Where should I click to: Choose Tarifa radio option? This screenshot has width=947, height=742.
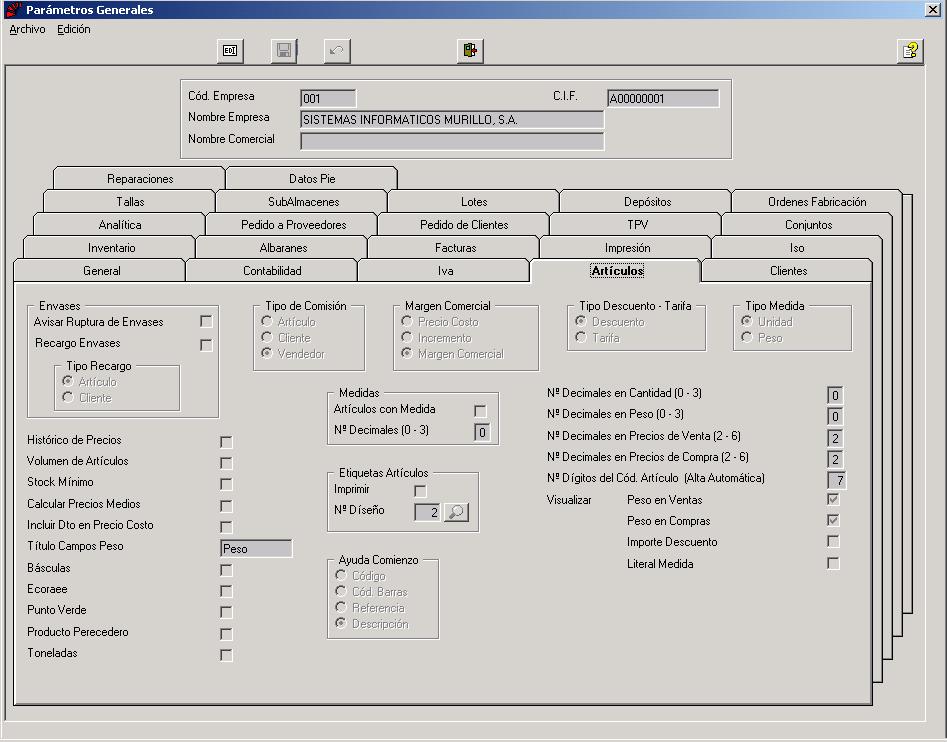point(581,337)
